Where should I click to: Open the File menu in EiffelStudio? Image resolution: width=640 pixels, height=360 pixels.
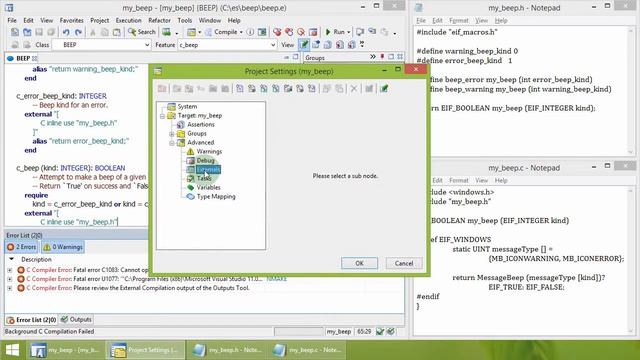point(12,20)
